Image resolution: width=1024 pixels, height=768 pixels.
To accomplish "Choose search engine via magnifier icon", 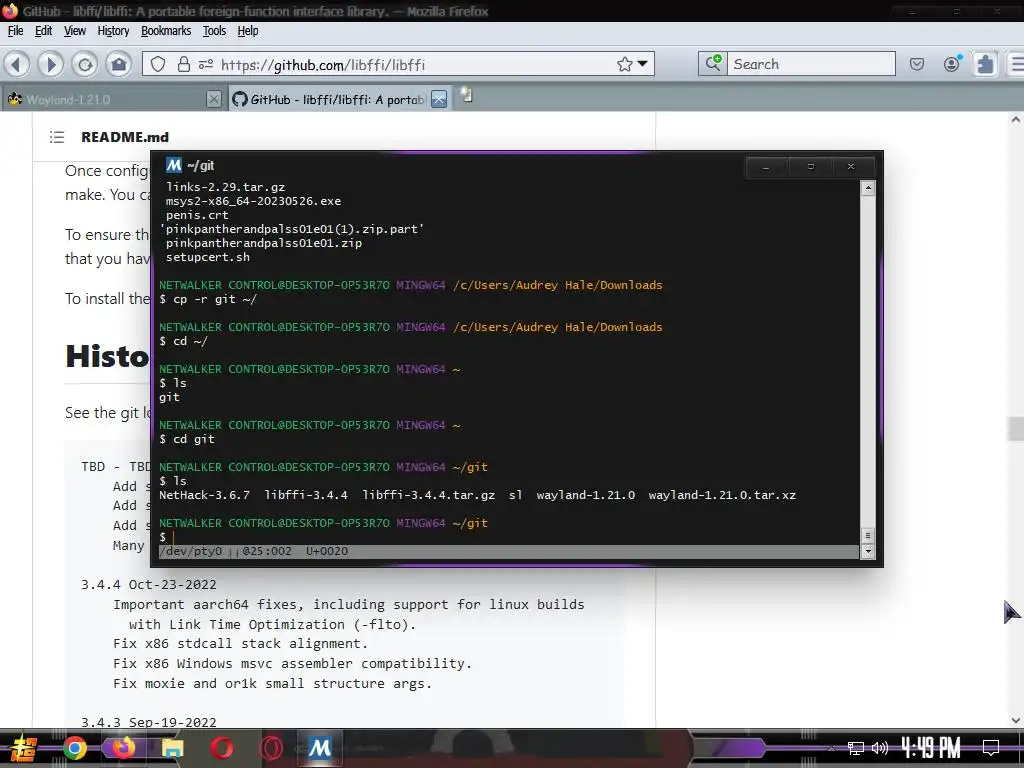I will tap(712, 63).
